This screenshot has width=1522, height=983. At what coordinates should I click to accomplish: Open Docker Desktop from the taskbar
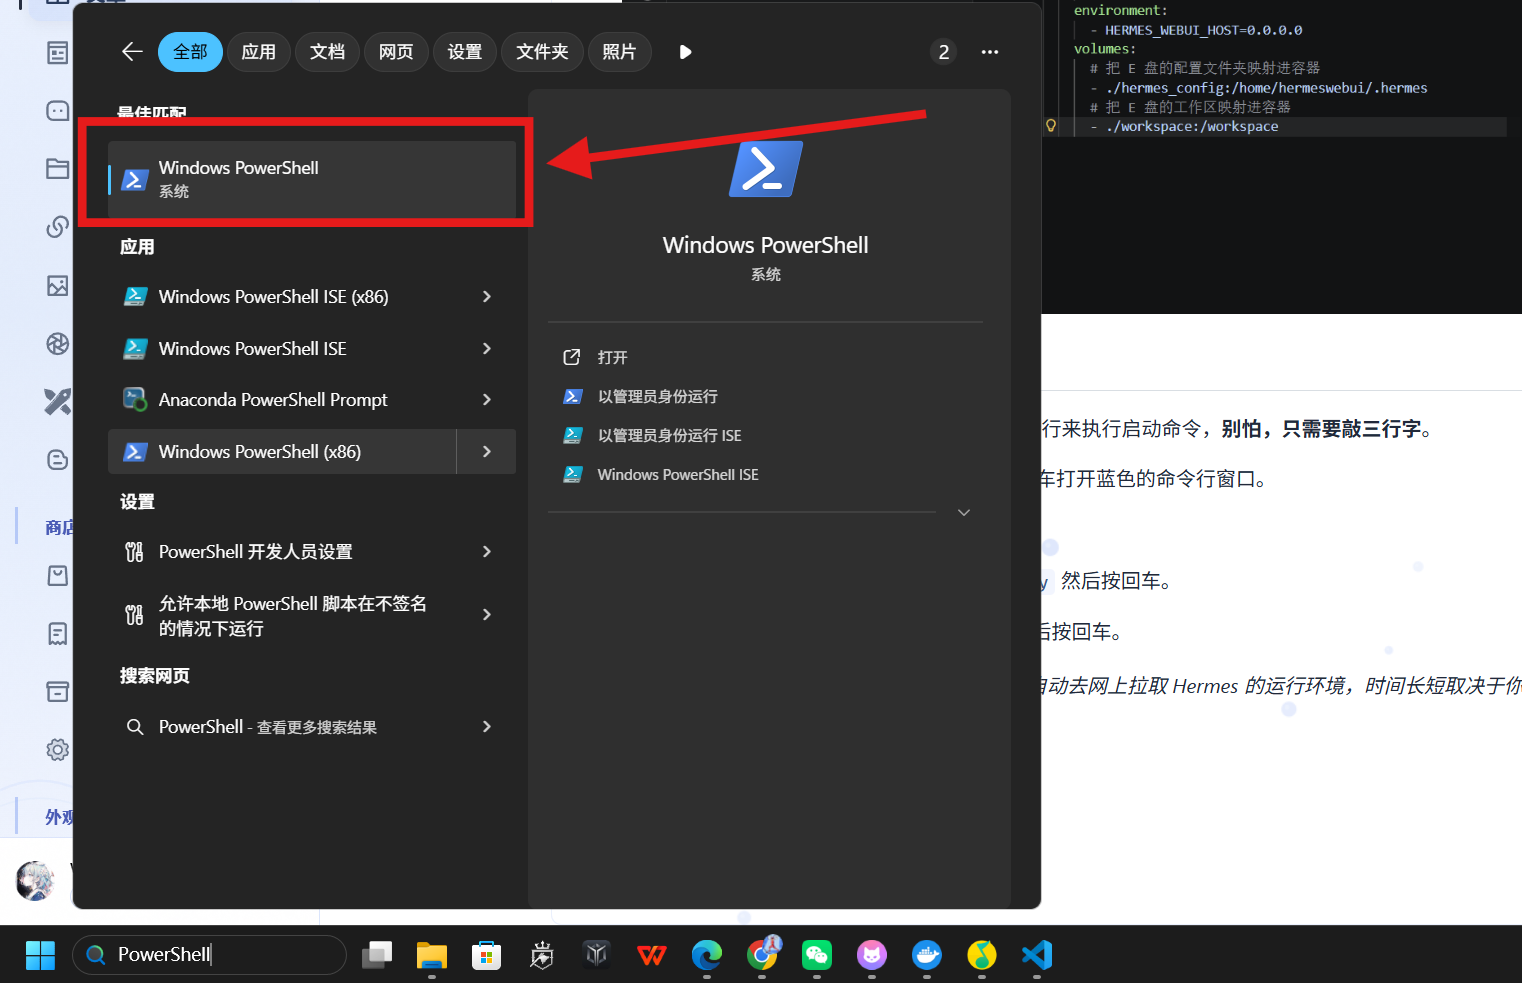coord(927,955)
